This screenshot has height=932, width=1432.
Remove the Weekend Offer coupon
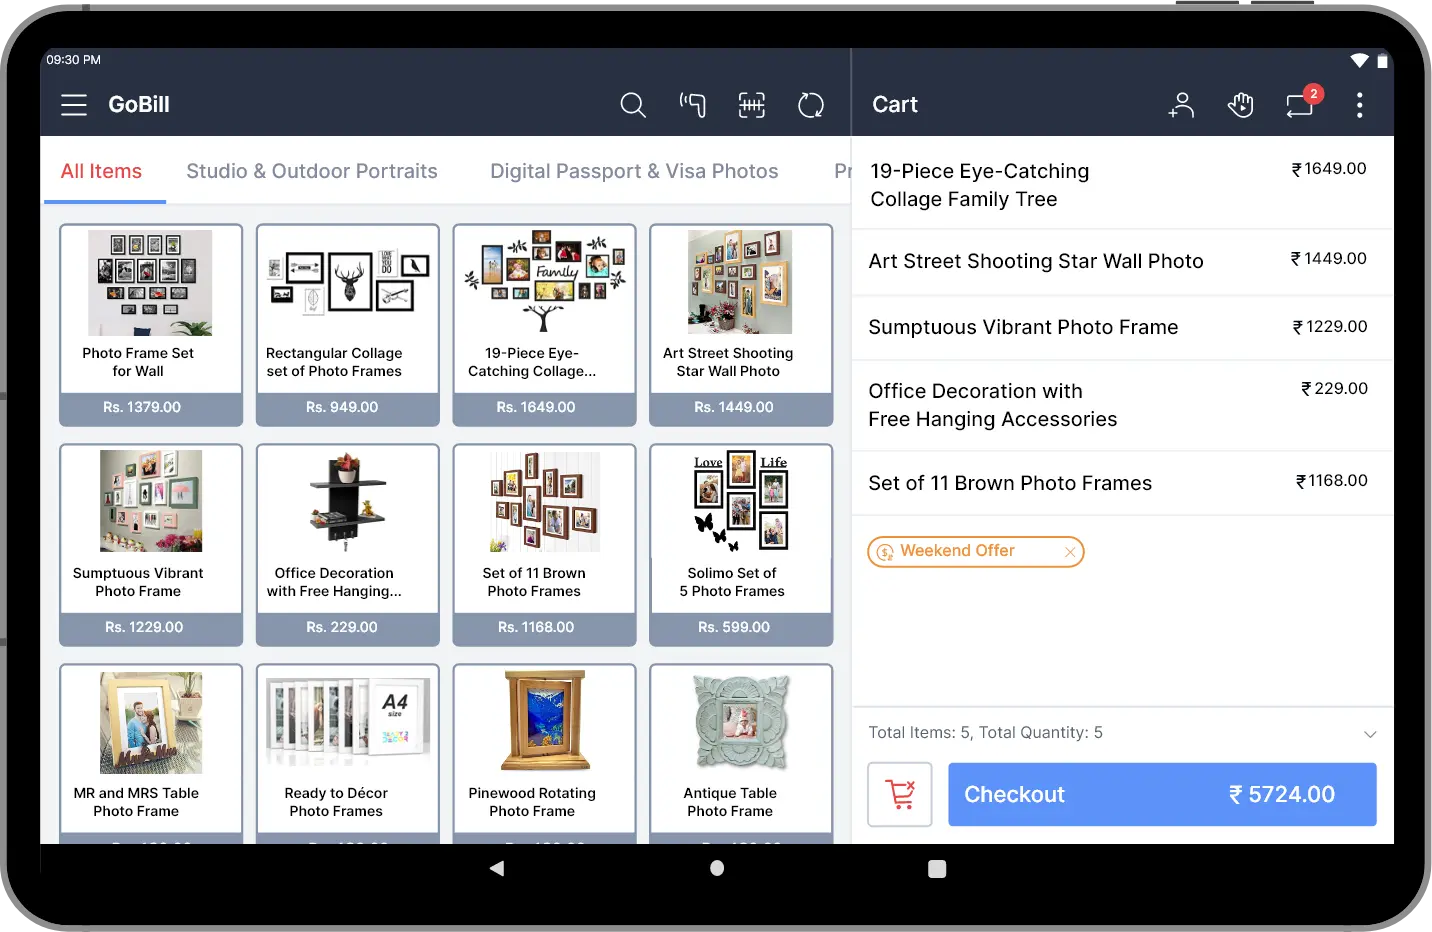pyautogui.click(x=1070, y=552)
